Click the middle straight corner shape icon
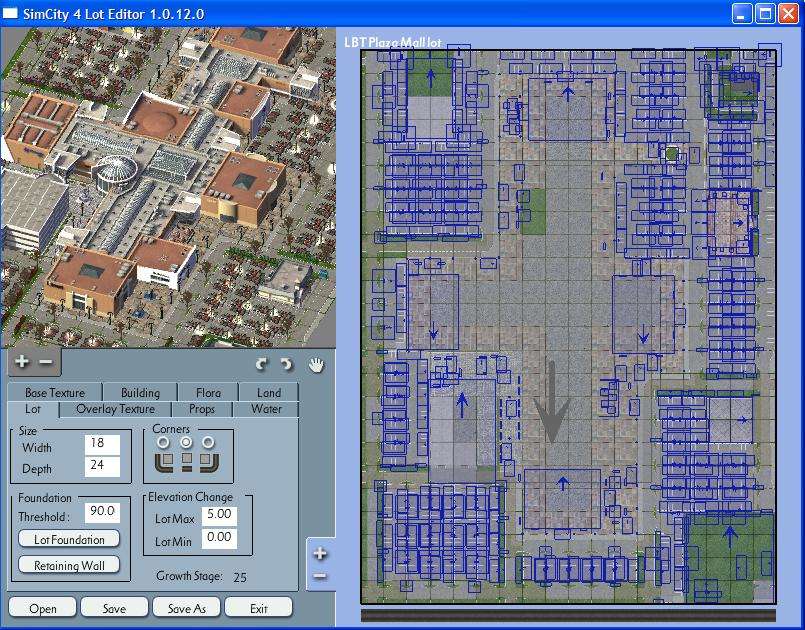Screen dimensions: 805x630 click(x=187, y=462)
